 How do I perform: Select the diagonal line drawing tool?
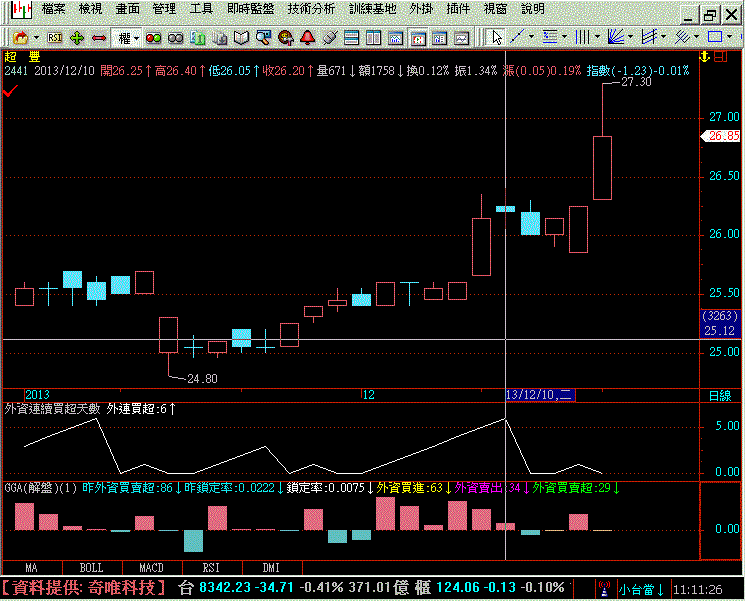(x=518, y=38)
